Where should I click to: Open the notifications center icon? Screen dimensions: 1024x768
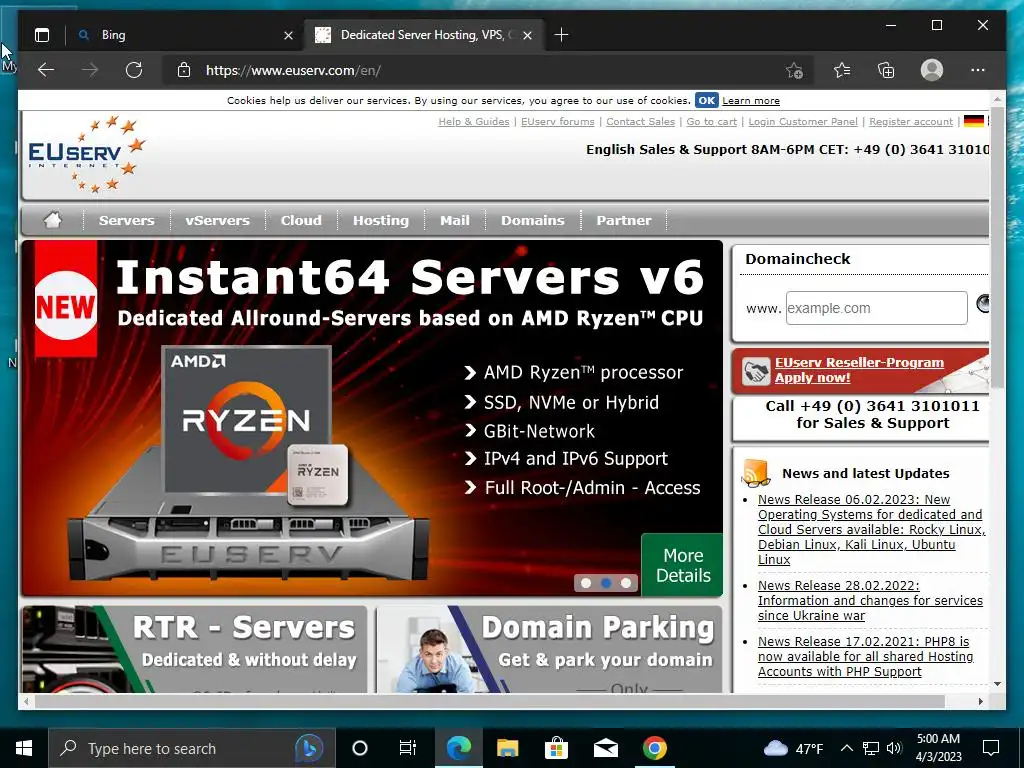pyautogui.click(x=991, y=748)
